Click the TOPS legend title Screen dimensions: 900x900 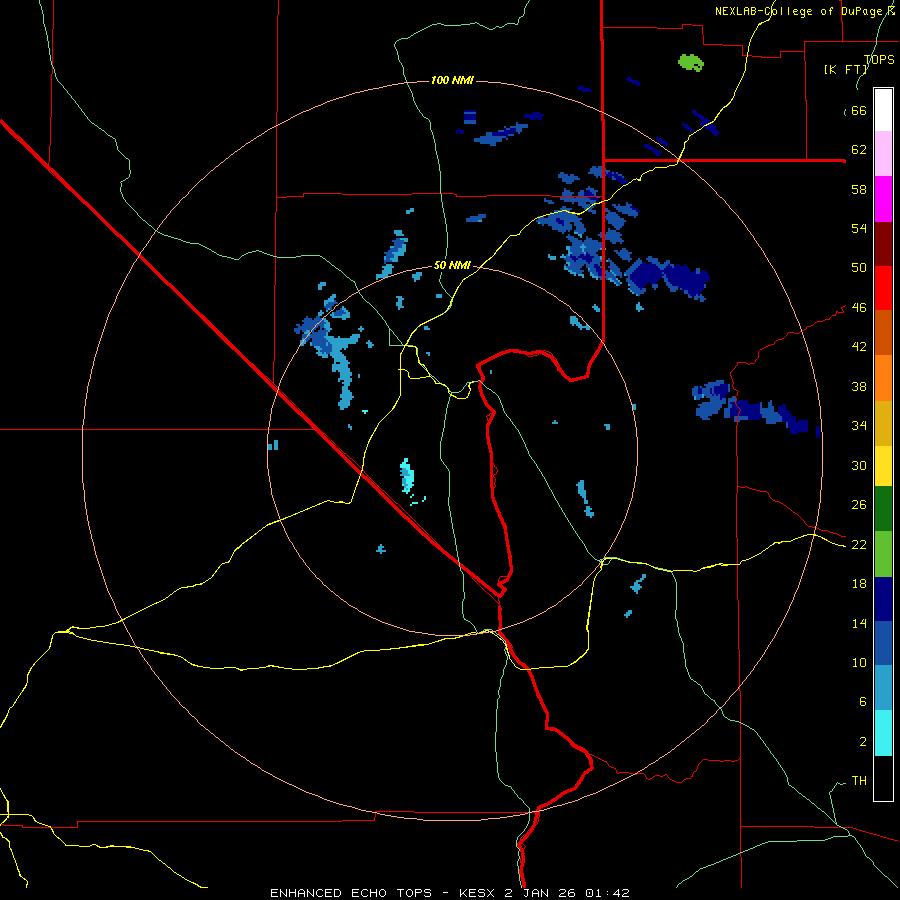tap(879, 59)
